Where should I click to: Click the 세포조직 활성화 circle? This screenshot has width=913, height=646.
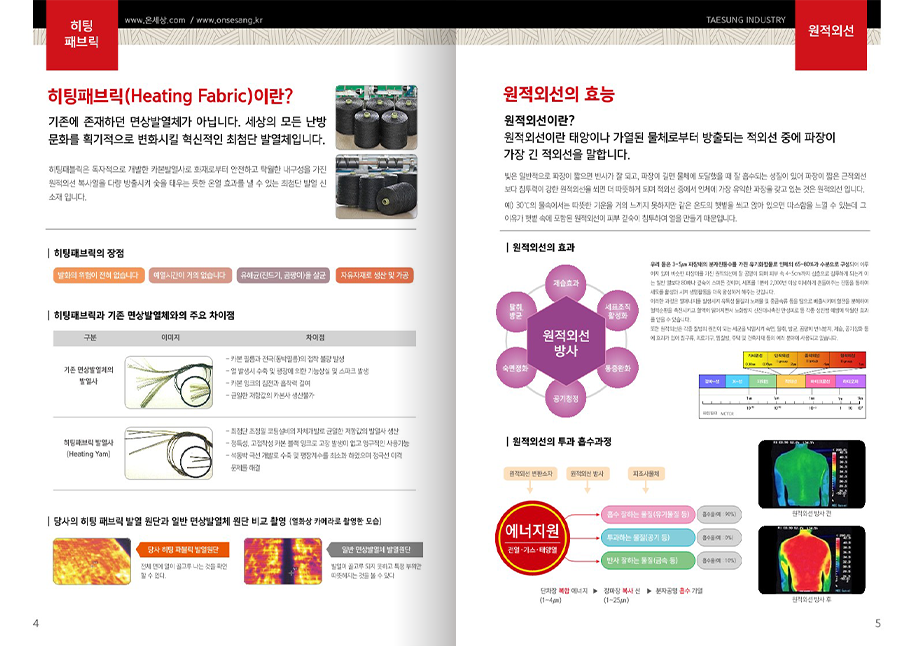click(x=617, y=309)
